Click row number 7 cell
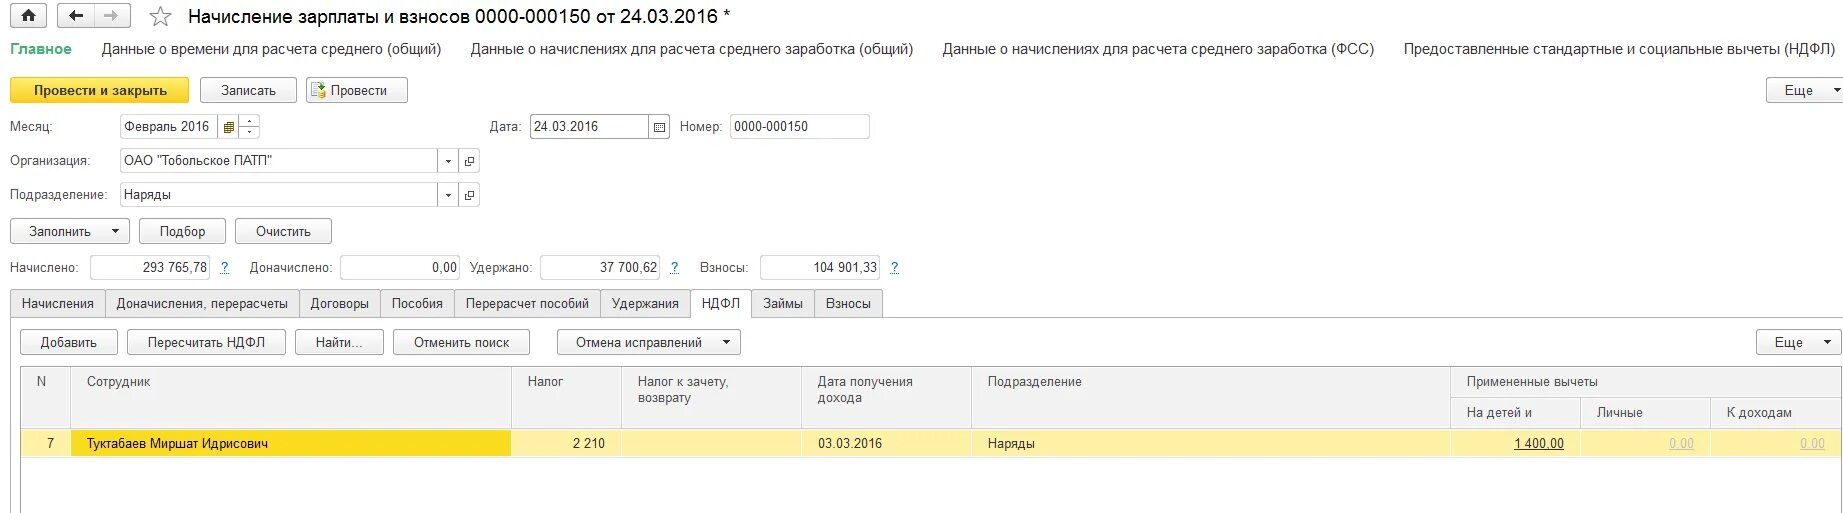The height and width of the screenshot is (513, 1843). tap(45, 443)
